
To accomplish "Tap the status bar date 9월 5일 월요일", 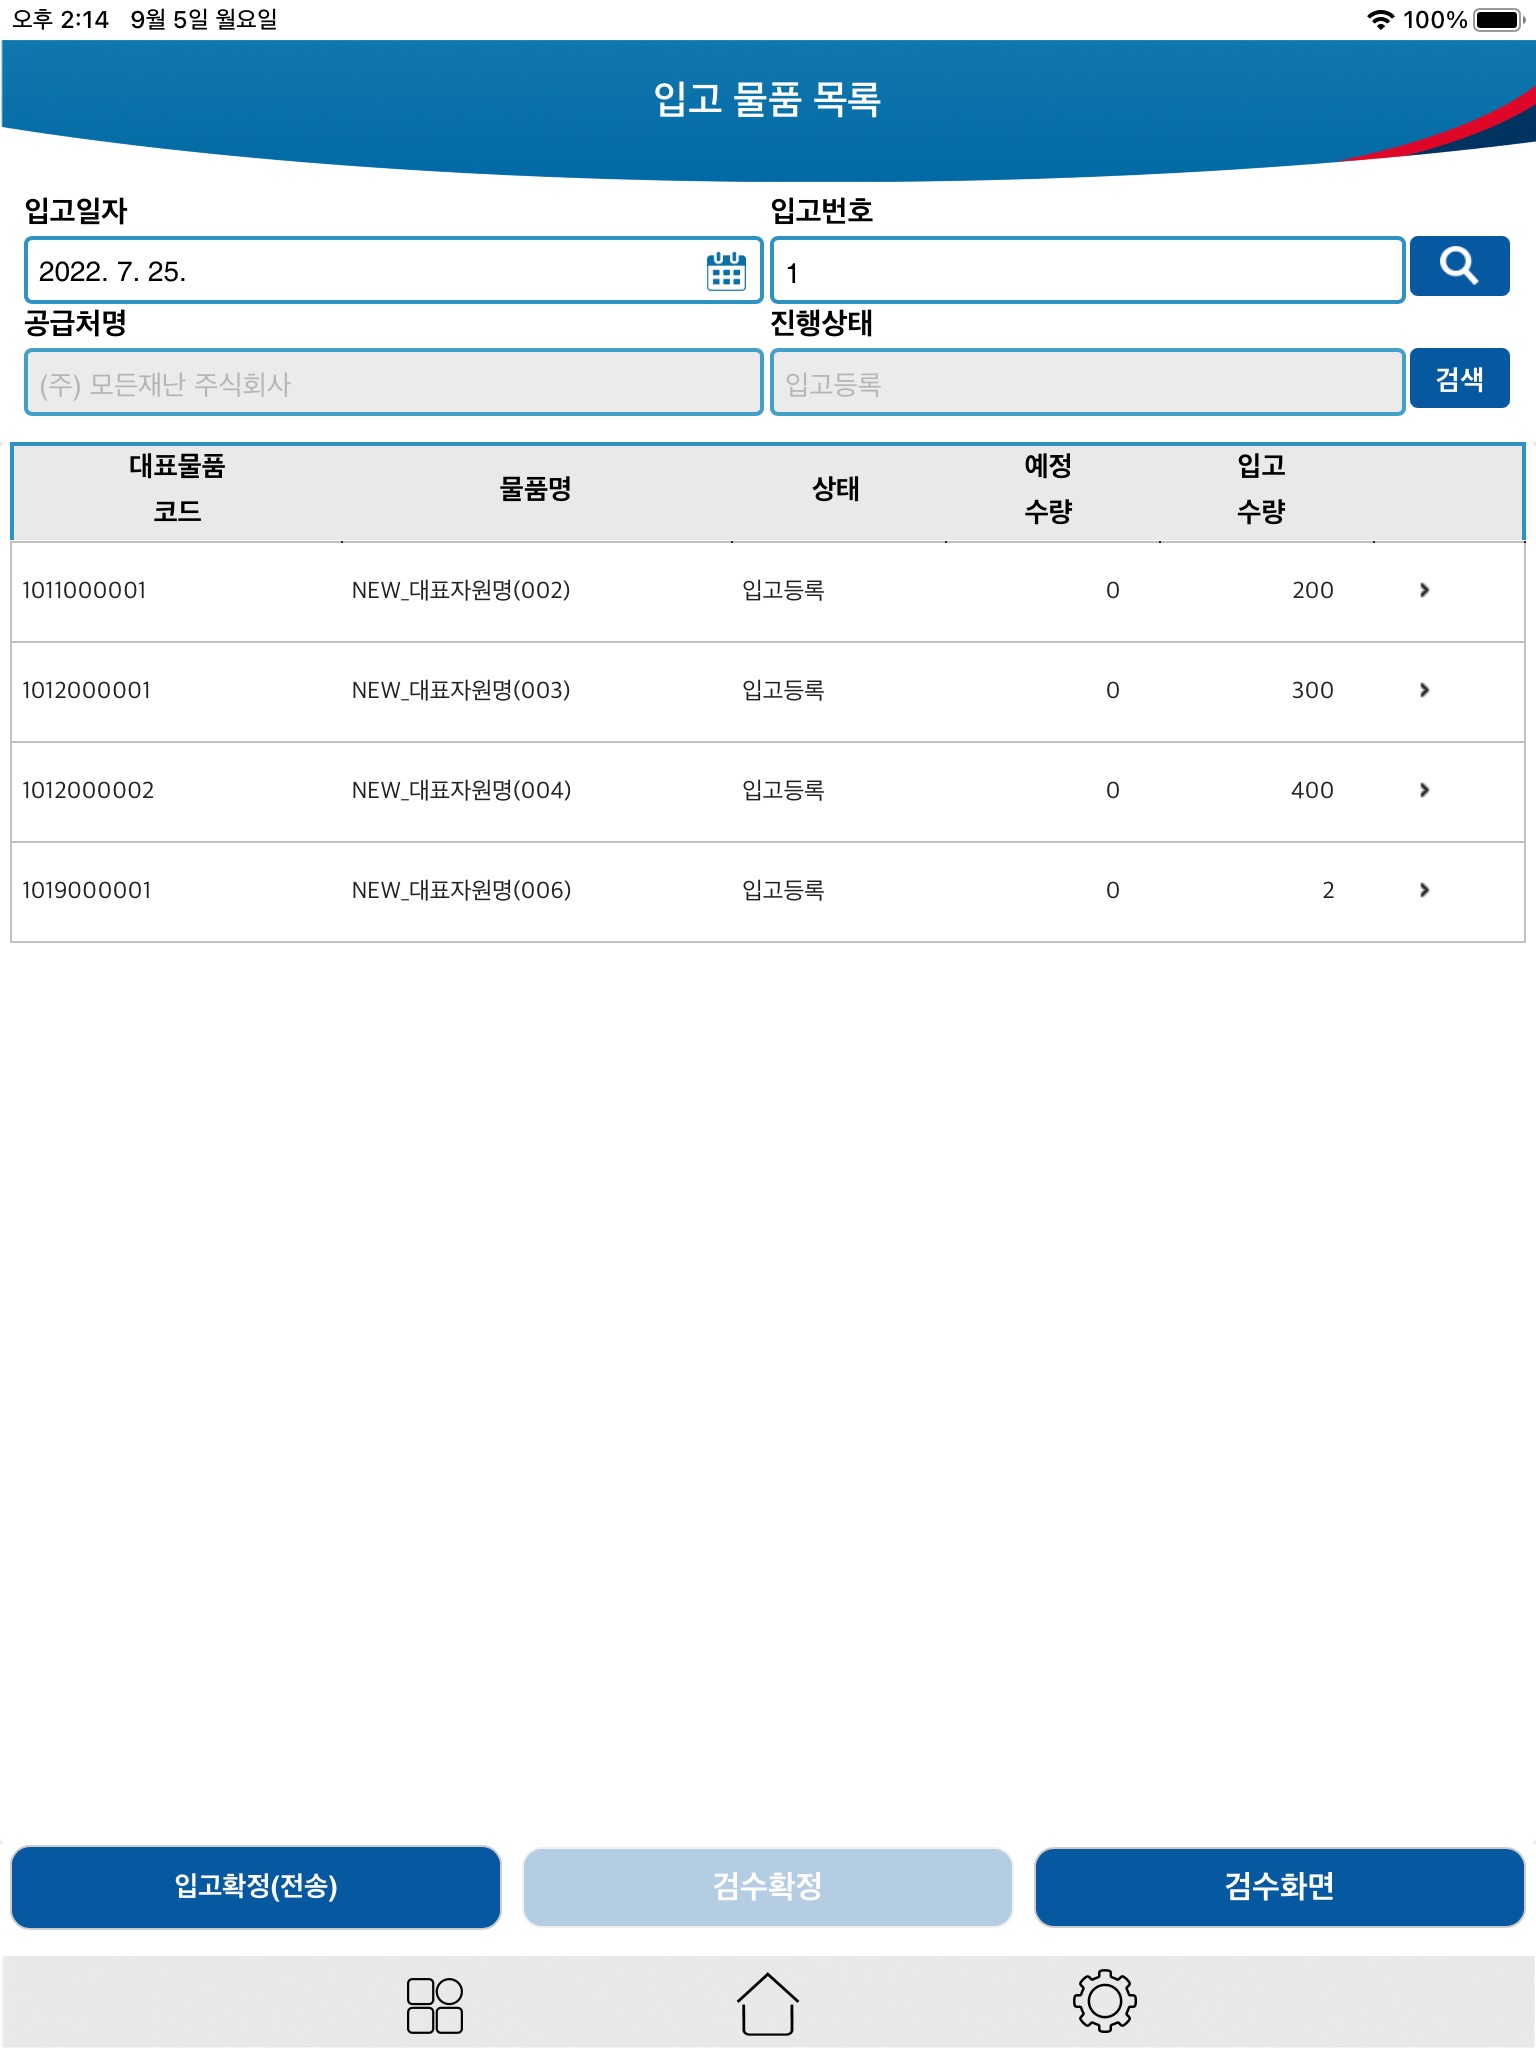I will tap(204, 19).
